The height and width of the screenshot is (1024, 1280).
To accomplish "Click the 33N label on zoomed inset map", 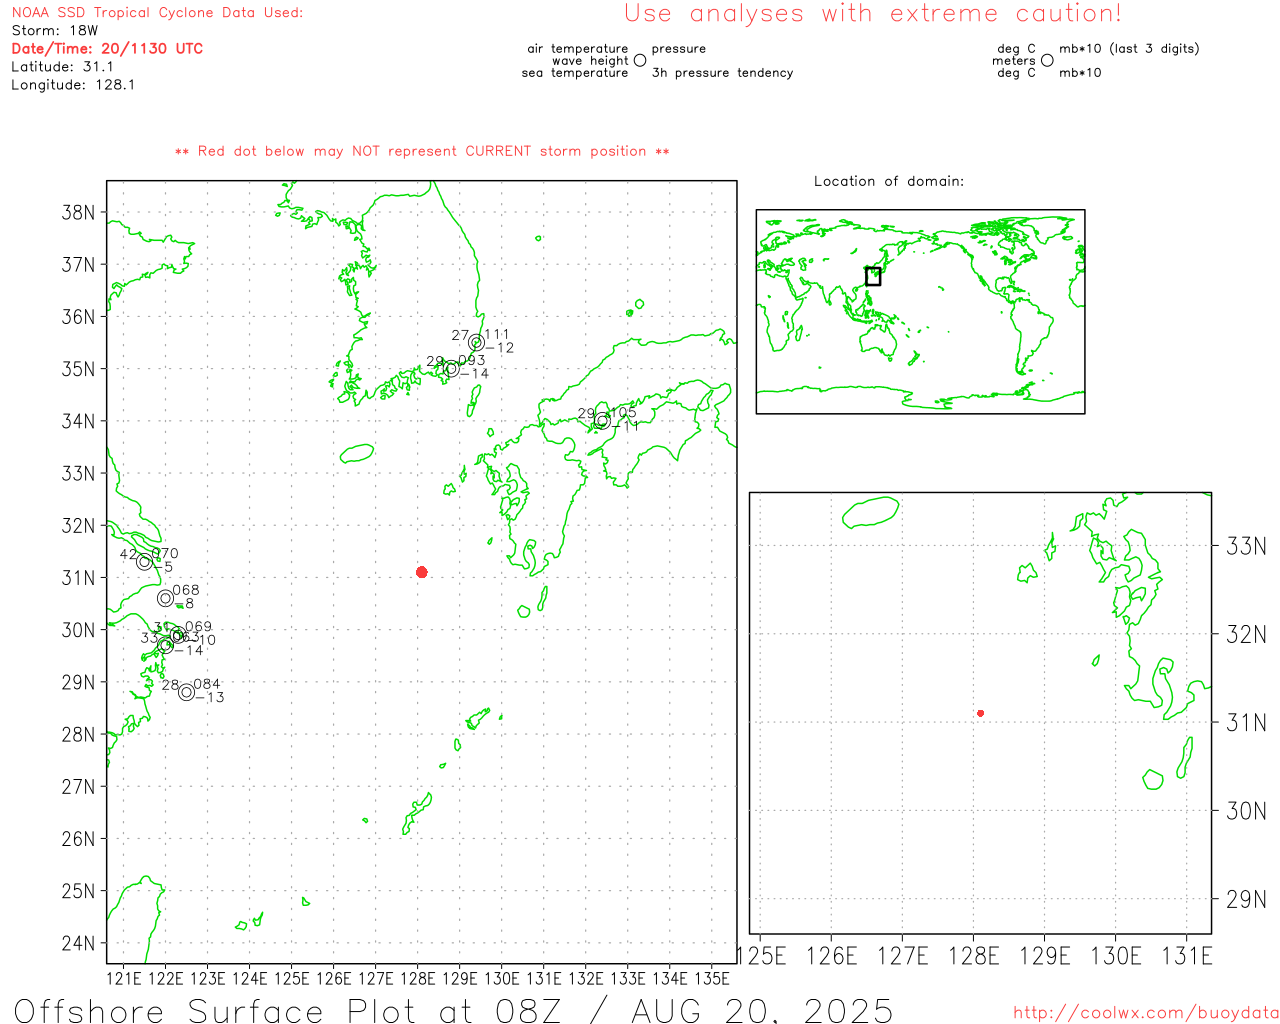I will click(1246, 546).
